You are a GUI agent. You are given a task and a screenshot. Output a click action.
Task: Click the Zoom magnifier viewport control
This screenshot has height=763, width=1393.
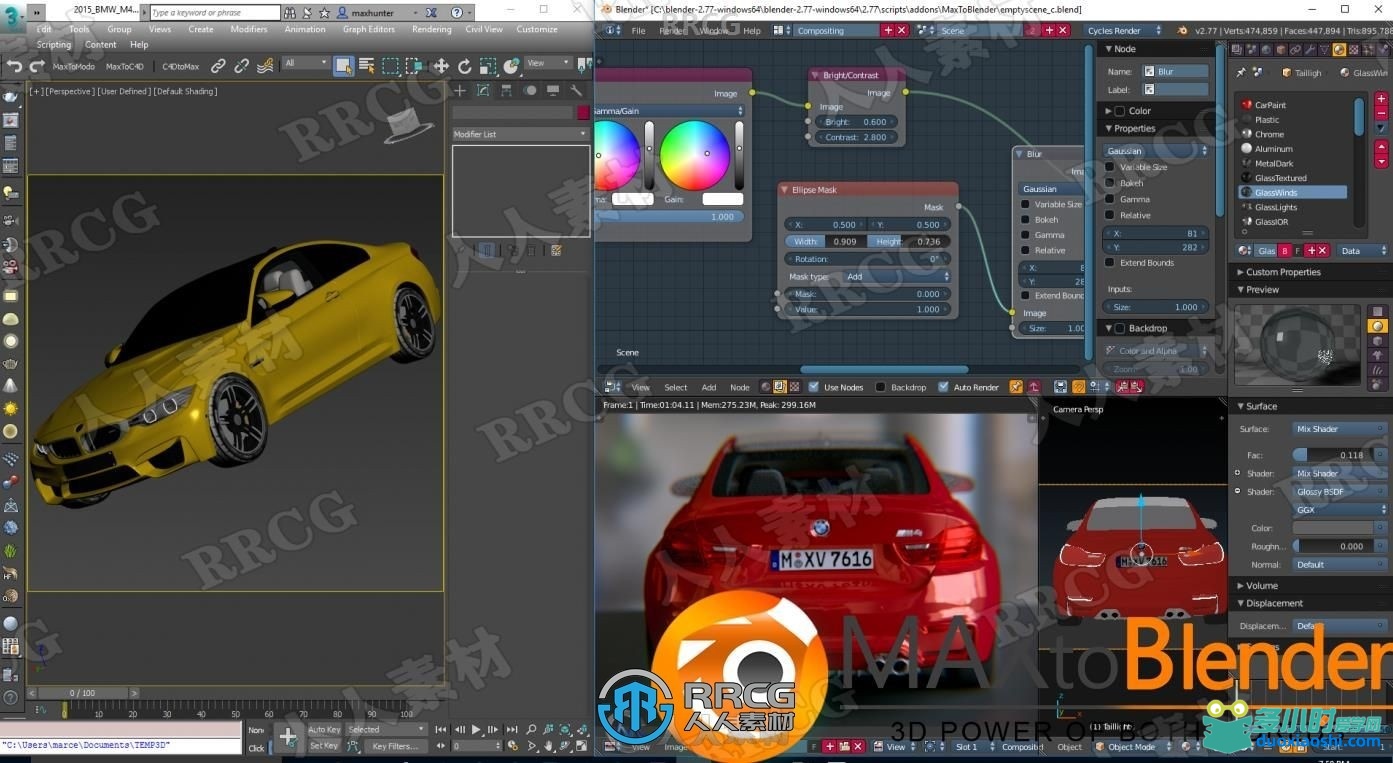531,730
